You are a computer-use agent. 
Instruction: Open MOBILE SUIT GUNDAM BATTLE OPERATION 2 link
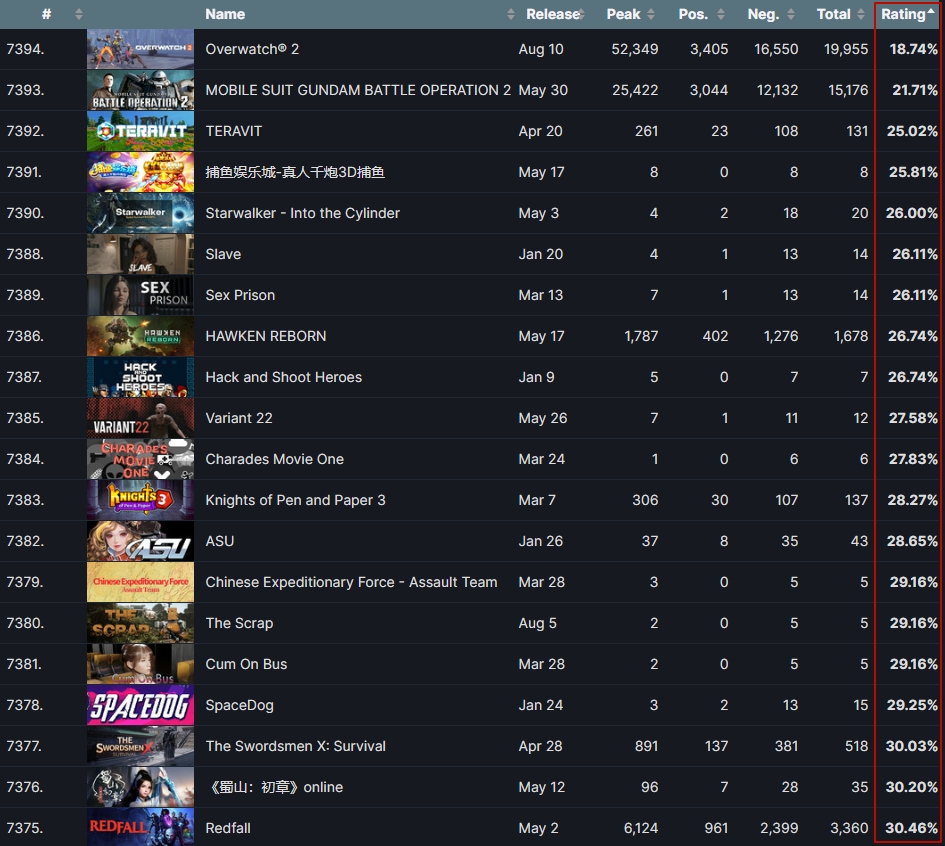(x=358, y=90)
